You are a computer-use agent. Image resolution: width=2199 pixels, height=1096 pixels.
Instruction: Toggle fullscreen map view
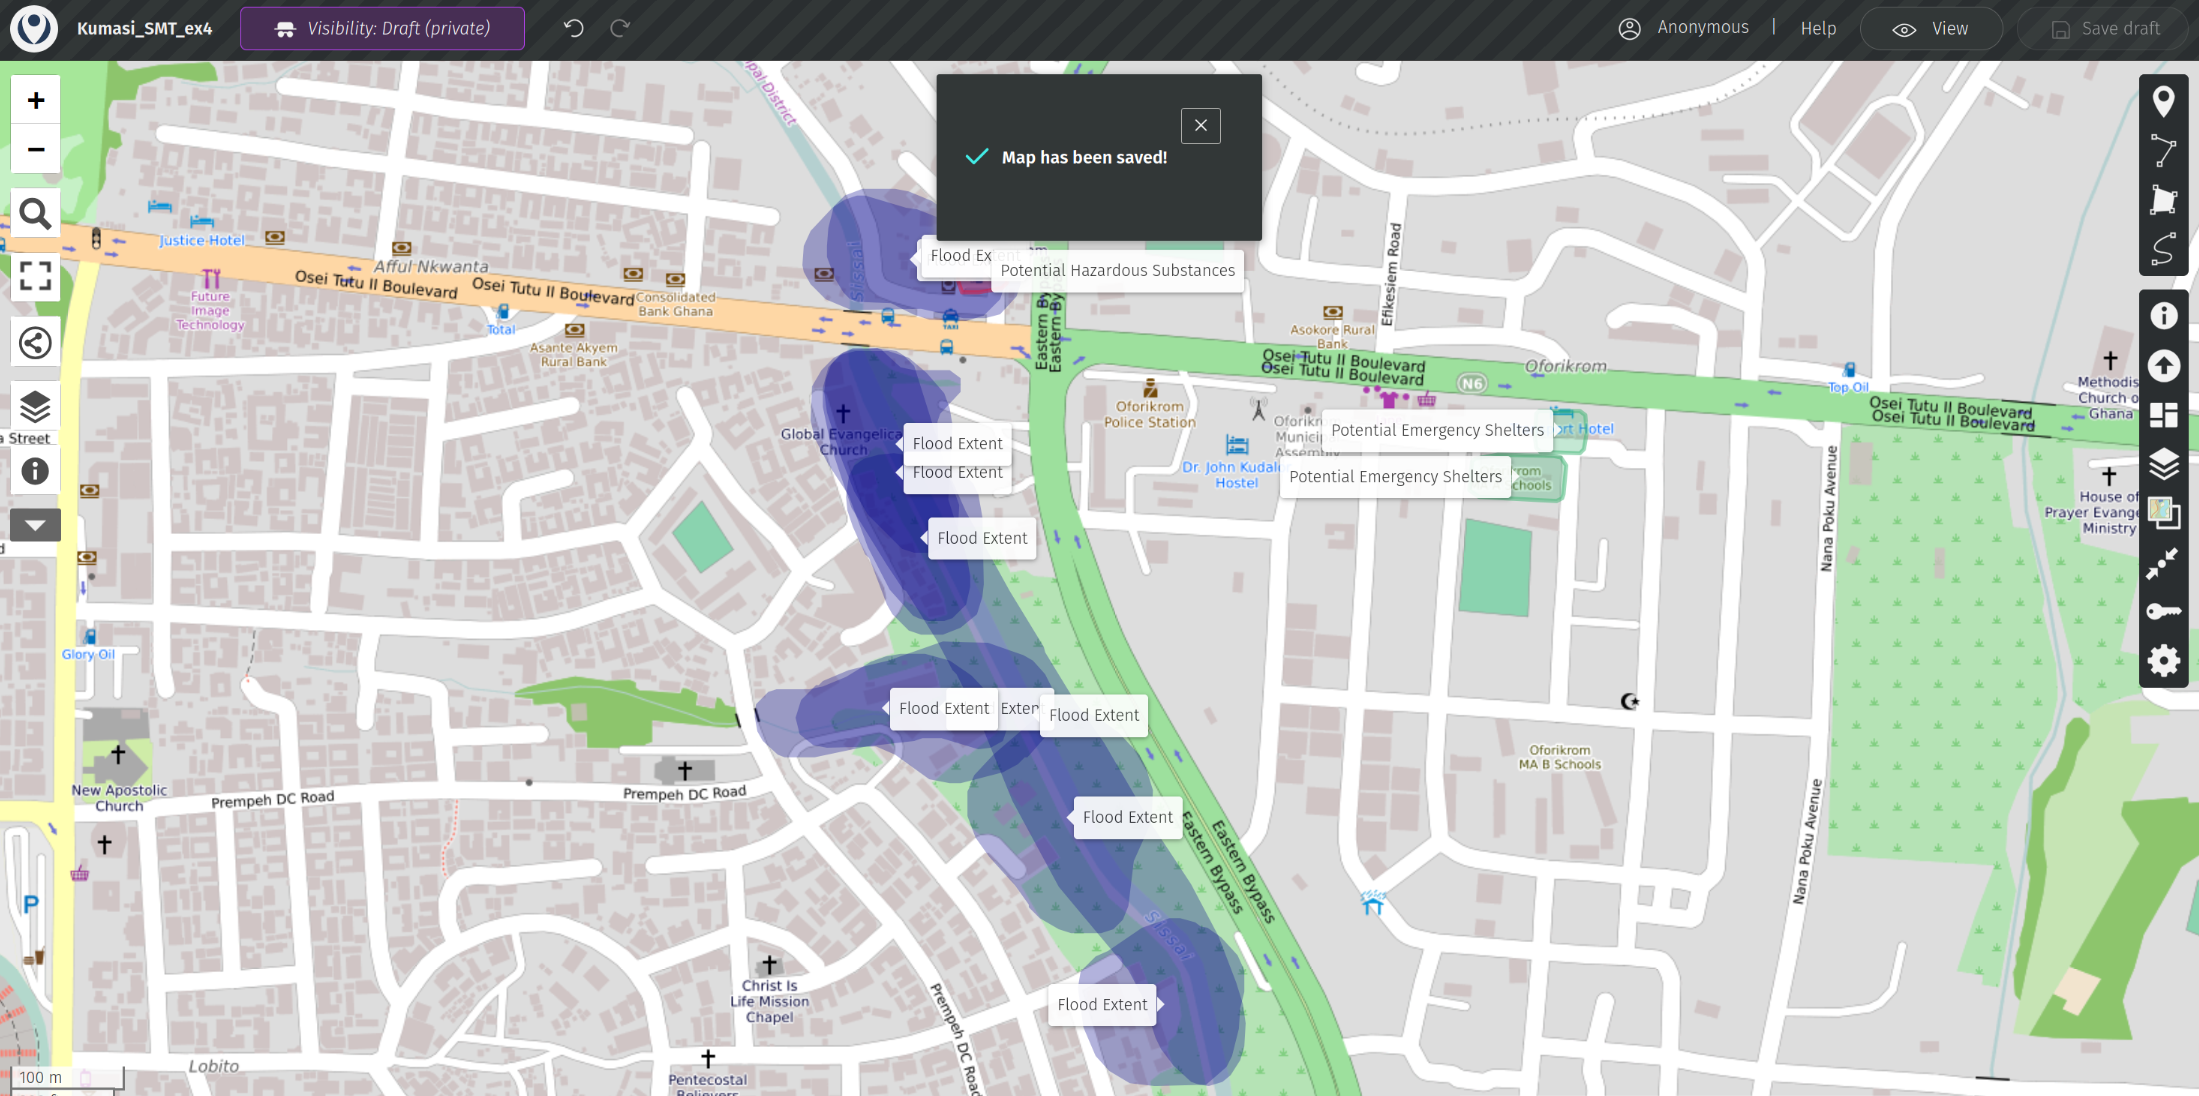tap(35, 276)
